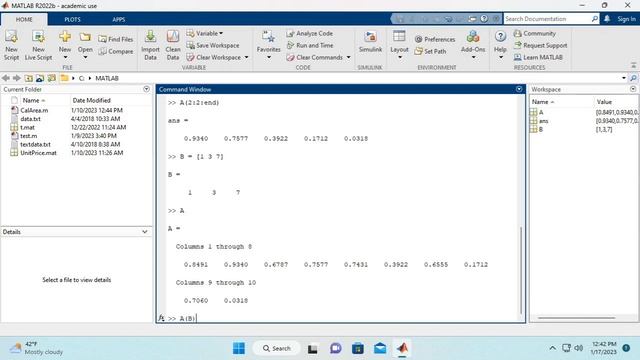
Task: Click Compare files
Action: [116, 51]
